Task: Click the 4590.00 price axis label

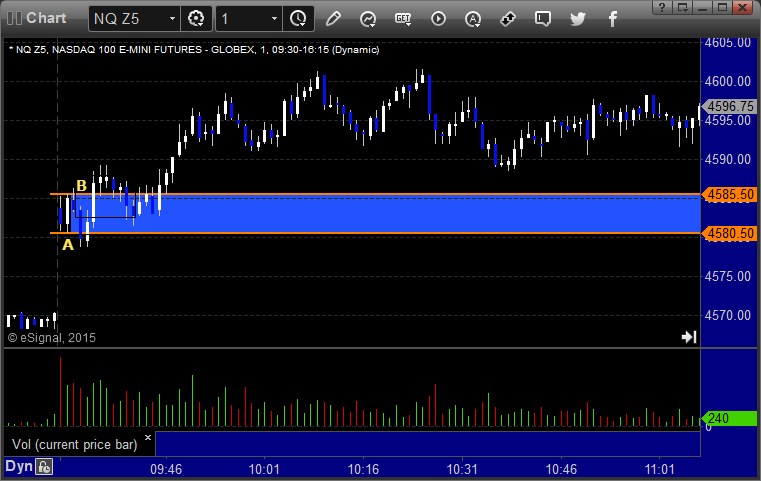Action: click(x=728, y=159)
